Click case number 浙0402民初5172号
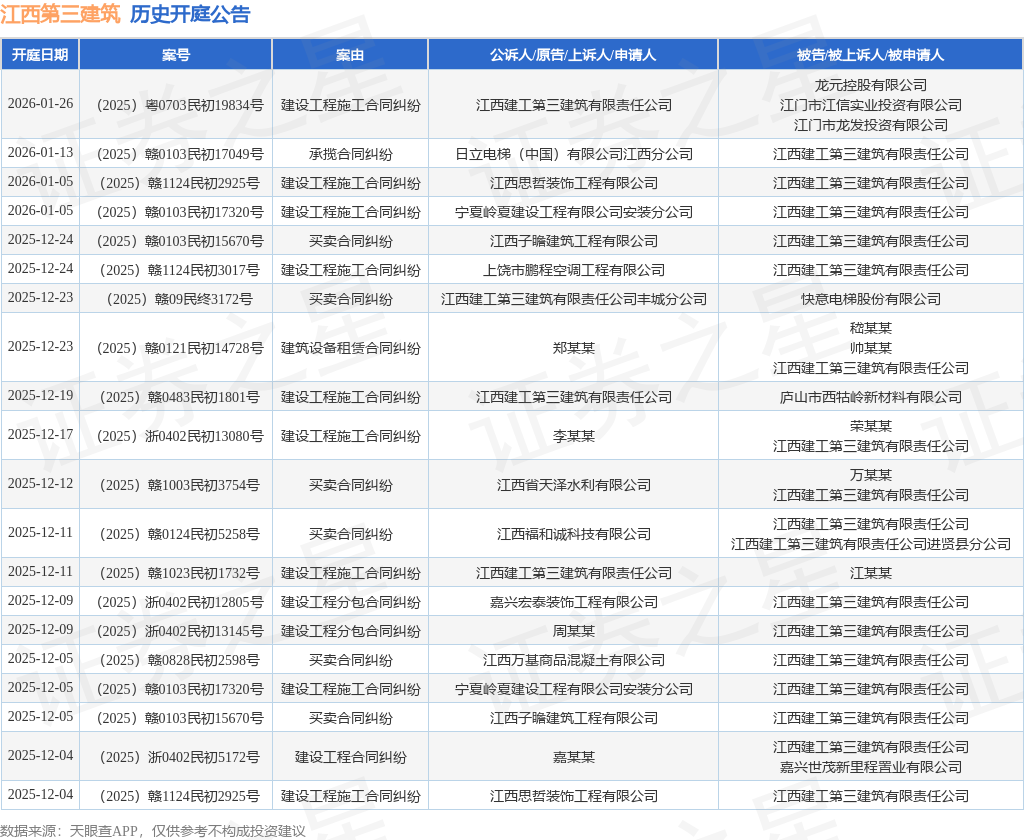This screenshot has width=1024, height=840. (x=180, y=758)
